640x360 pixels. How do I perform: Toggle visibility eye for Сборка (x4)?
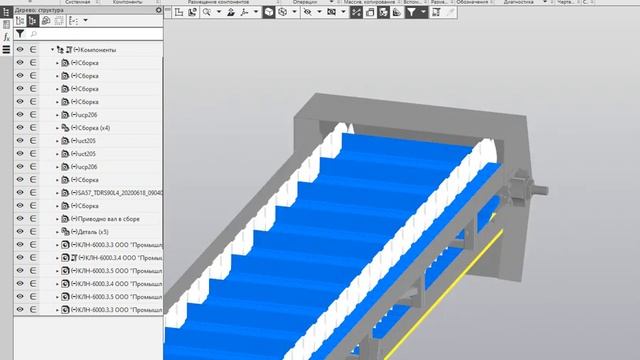pyautogui.click(x=20, y=127)
